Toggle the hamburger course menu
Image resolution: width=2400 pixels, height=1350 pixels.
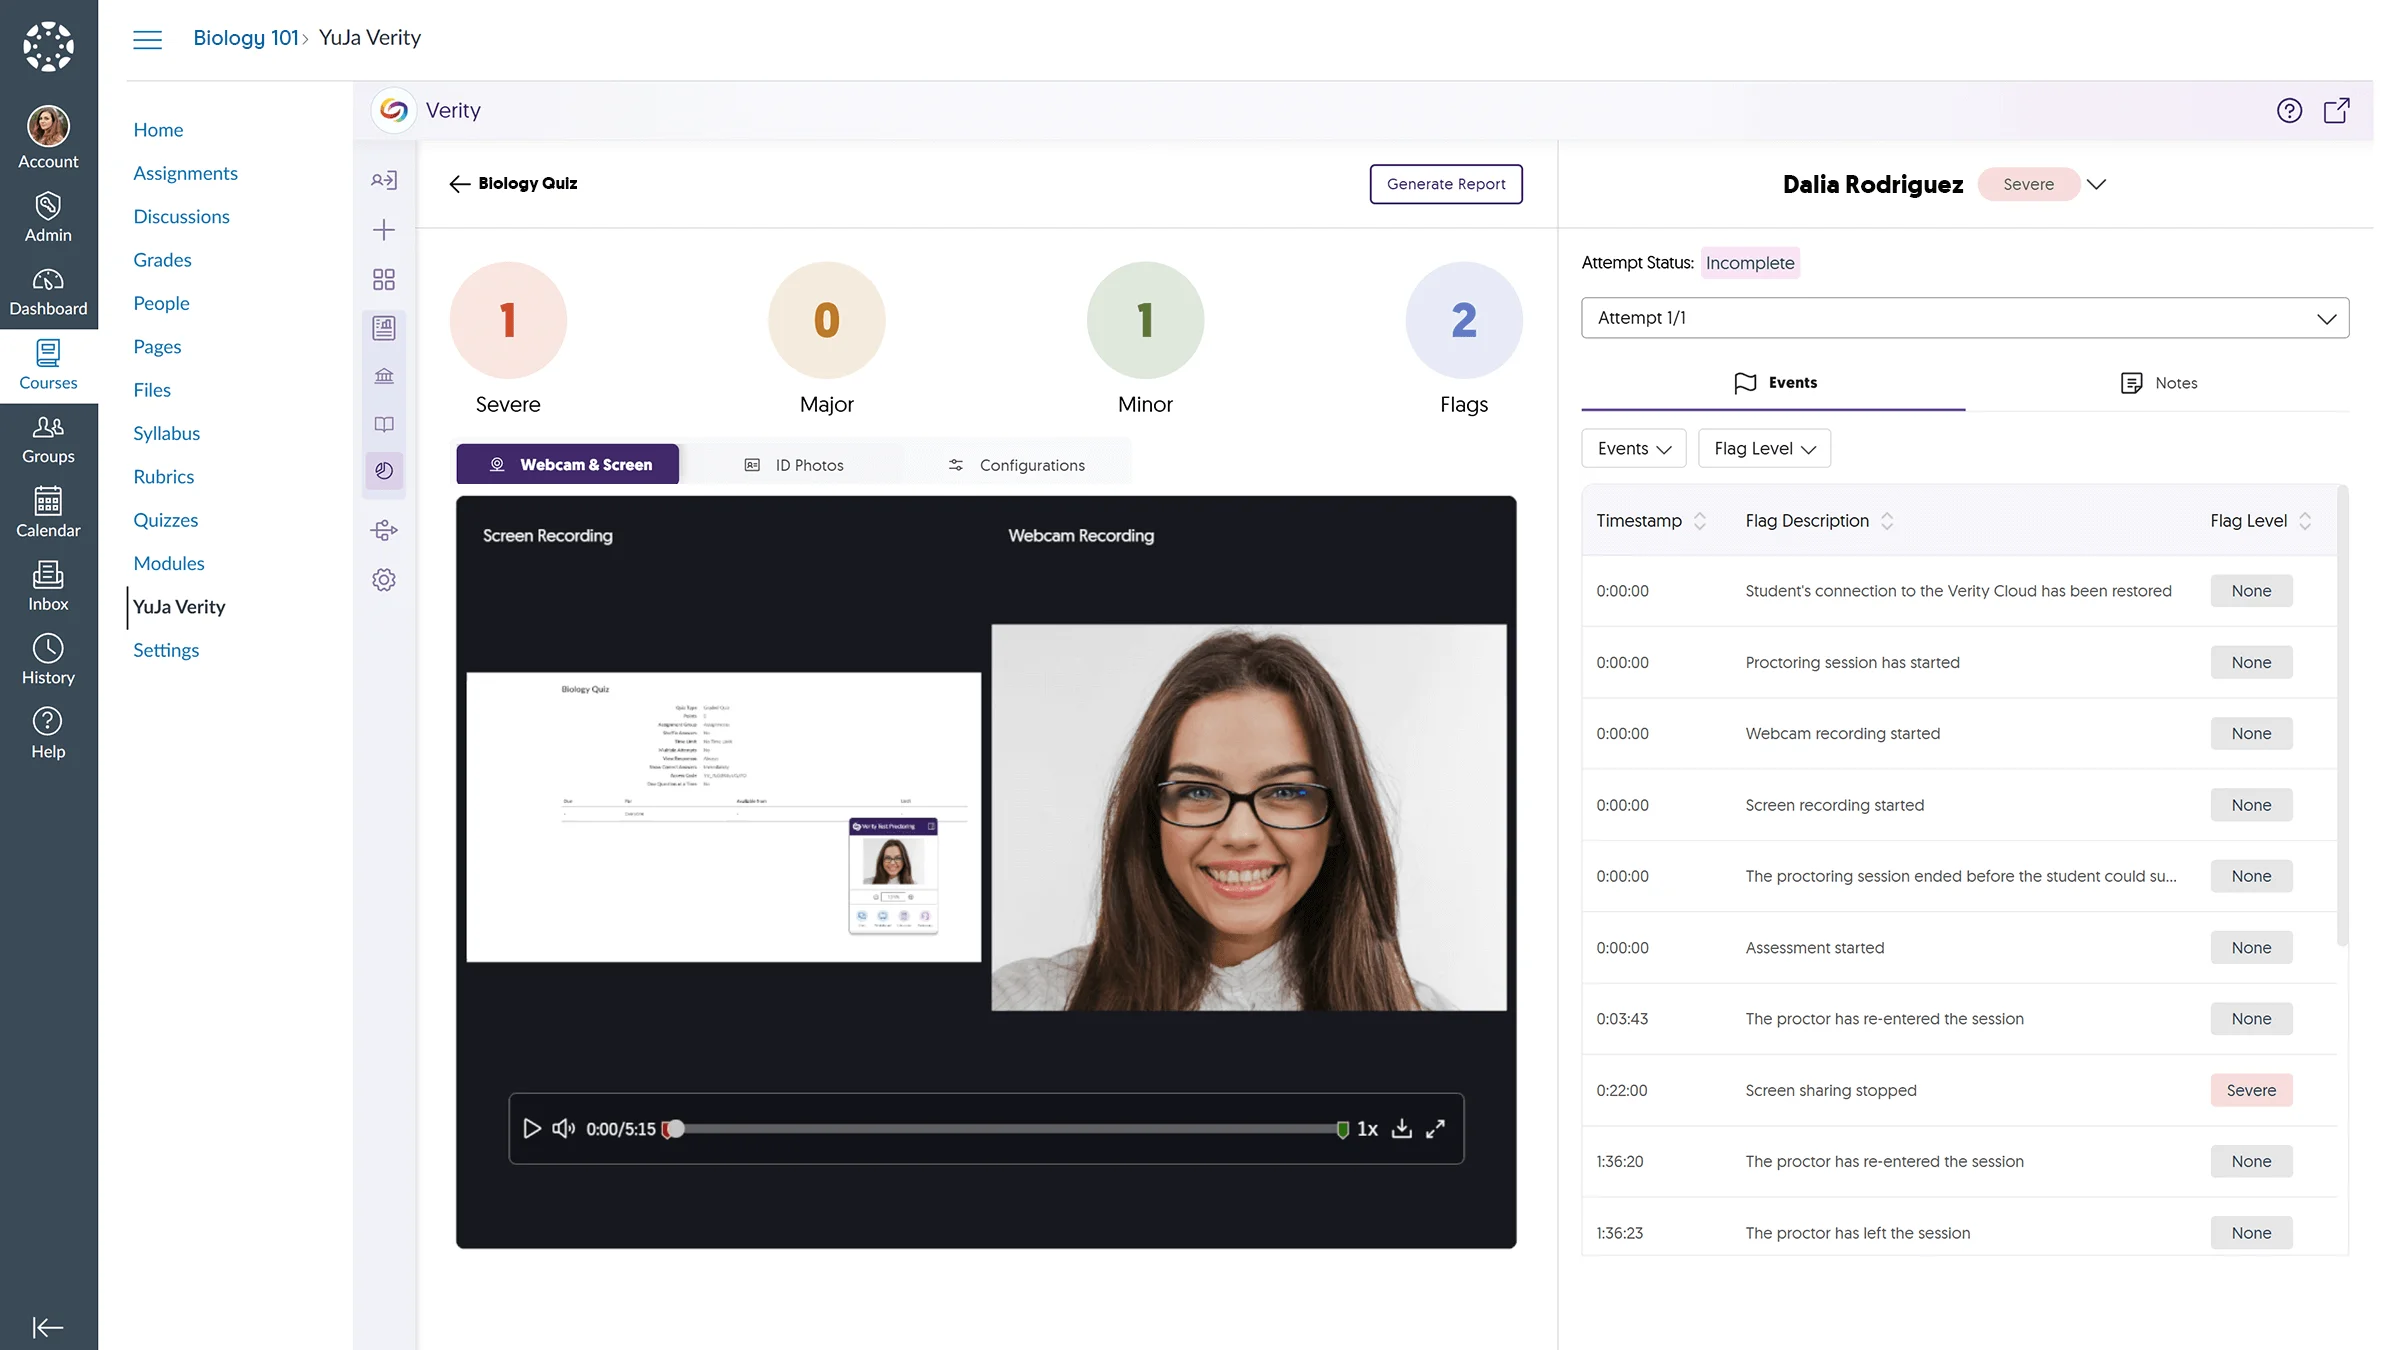pos(147,39)
